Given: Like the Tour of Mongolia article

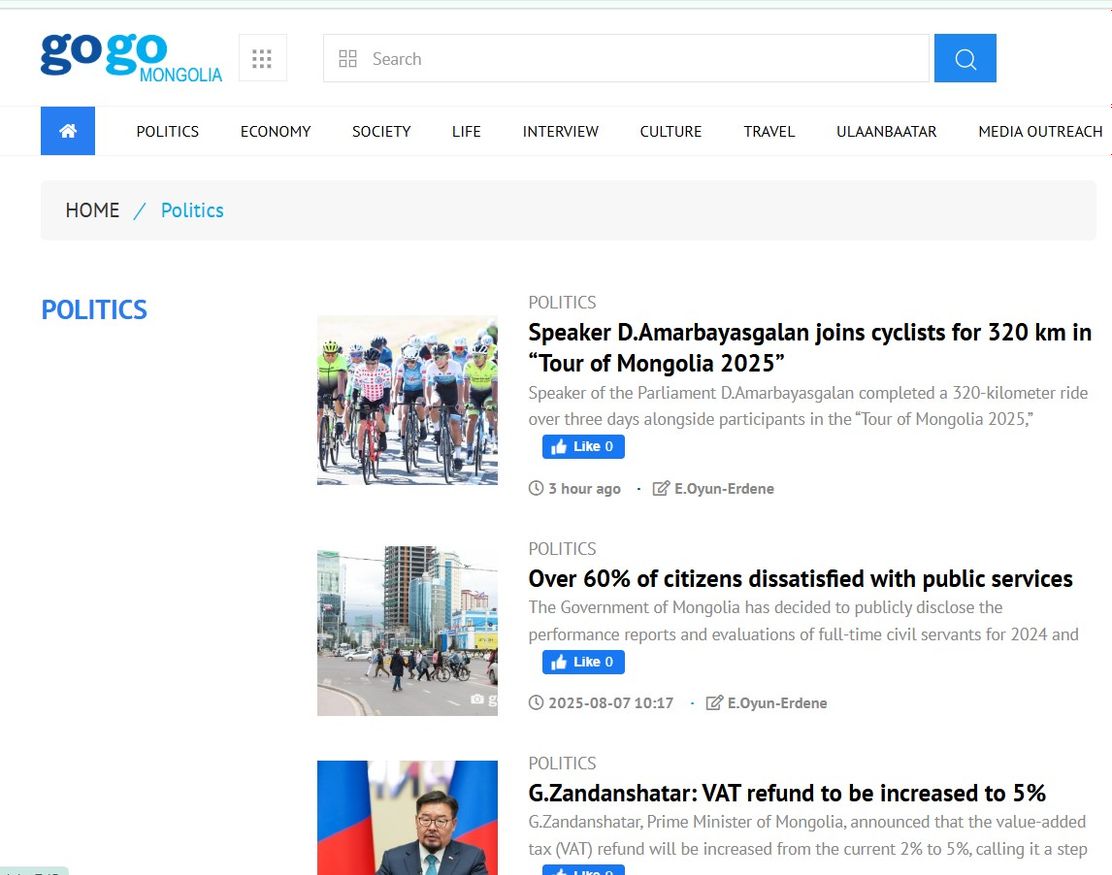Looking at the screenshot, I should 583,446.
